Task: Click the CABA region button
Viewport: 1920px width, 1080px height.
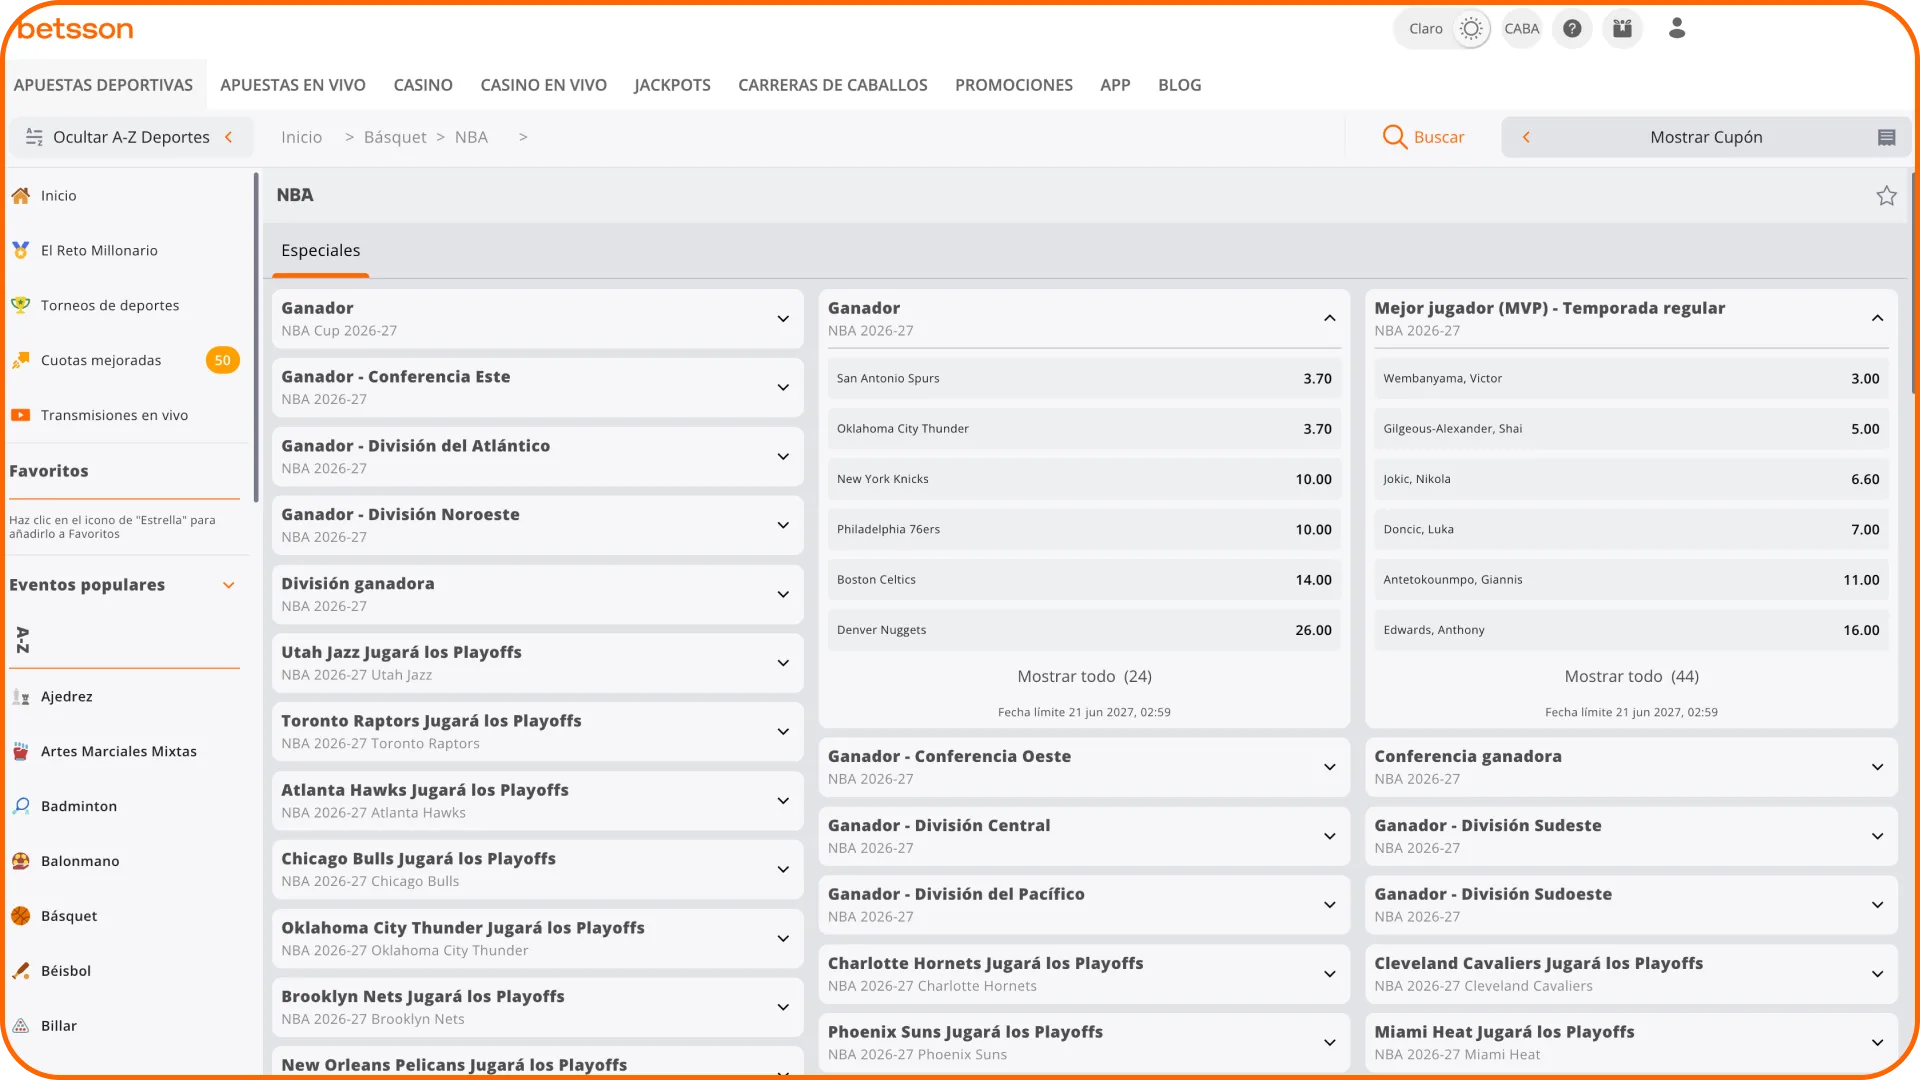Action: [x=1522, y=29]
